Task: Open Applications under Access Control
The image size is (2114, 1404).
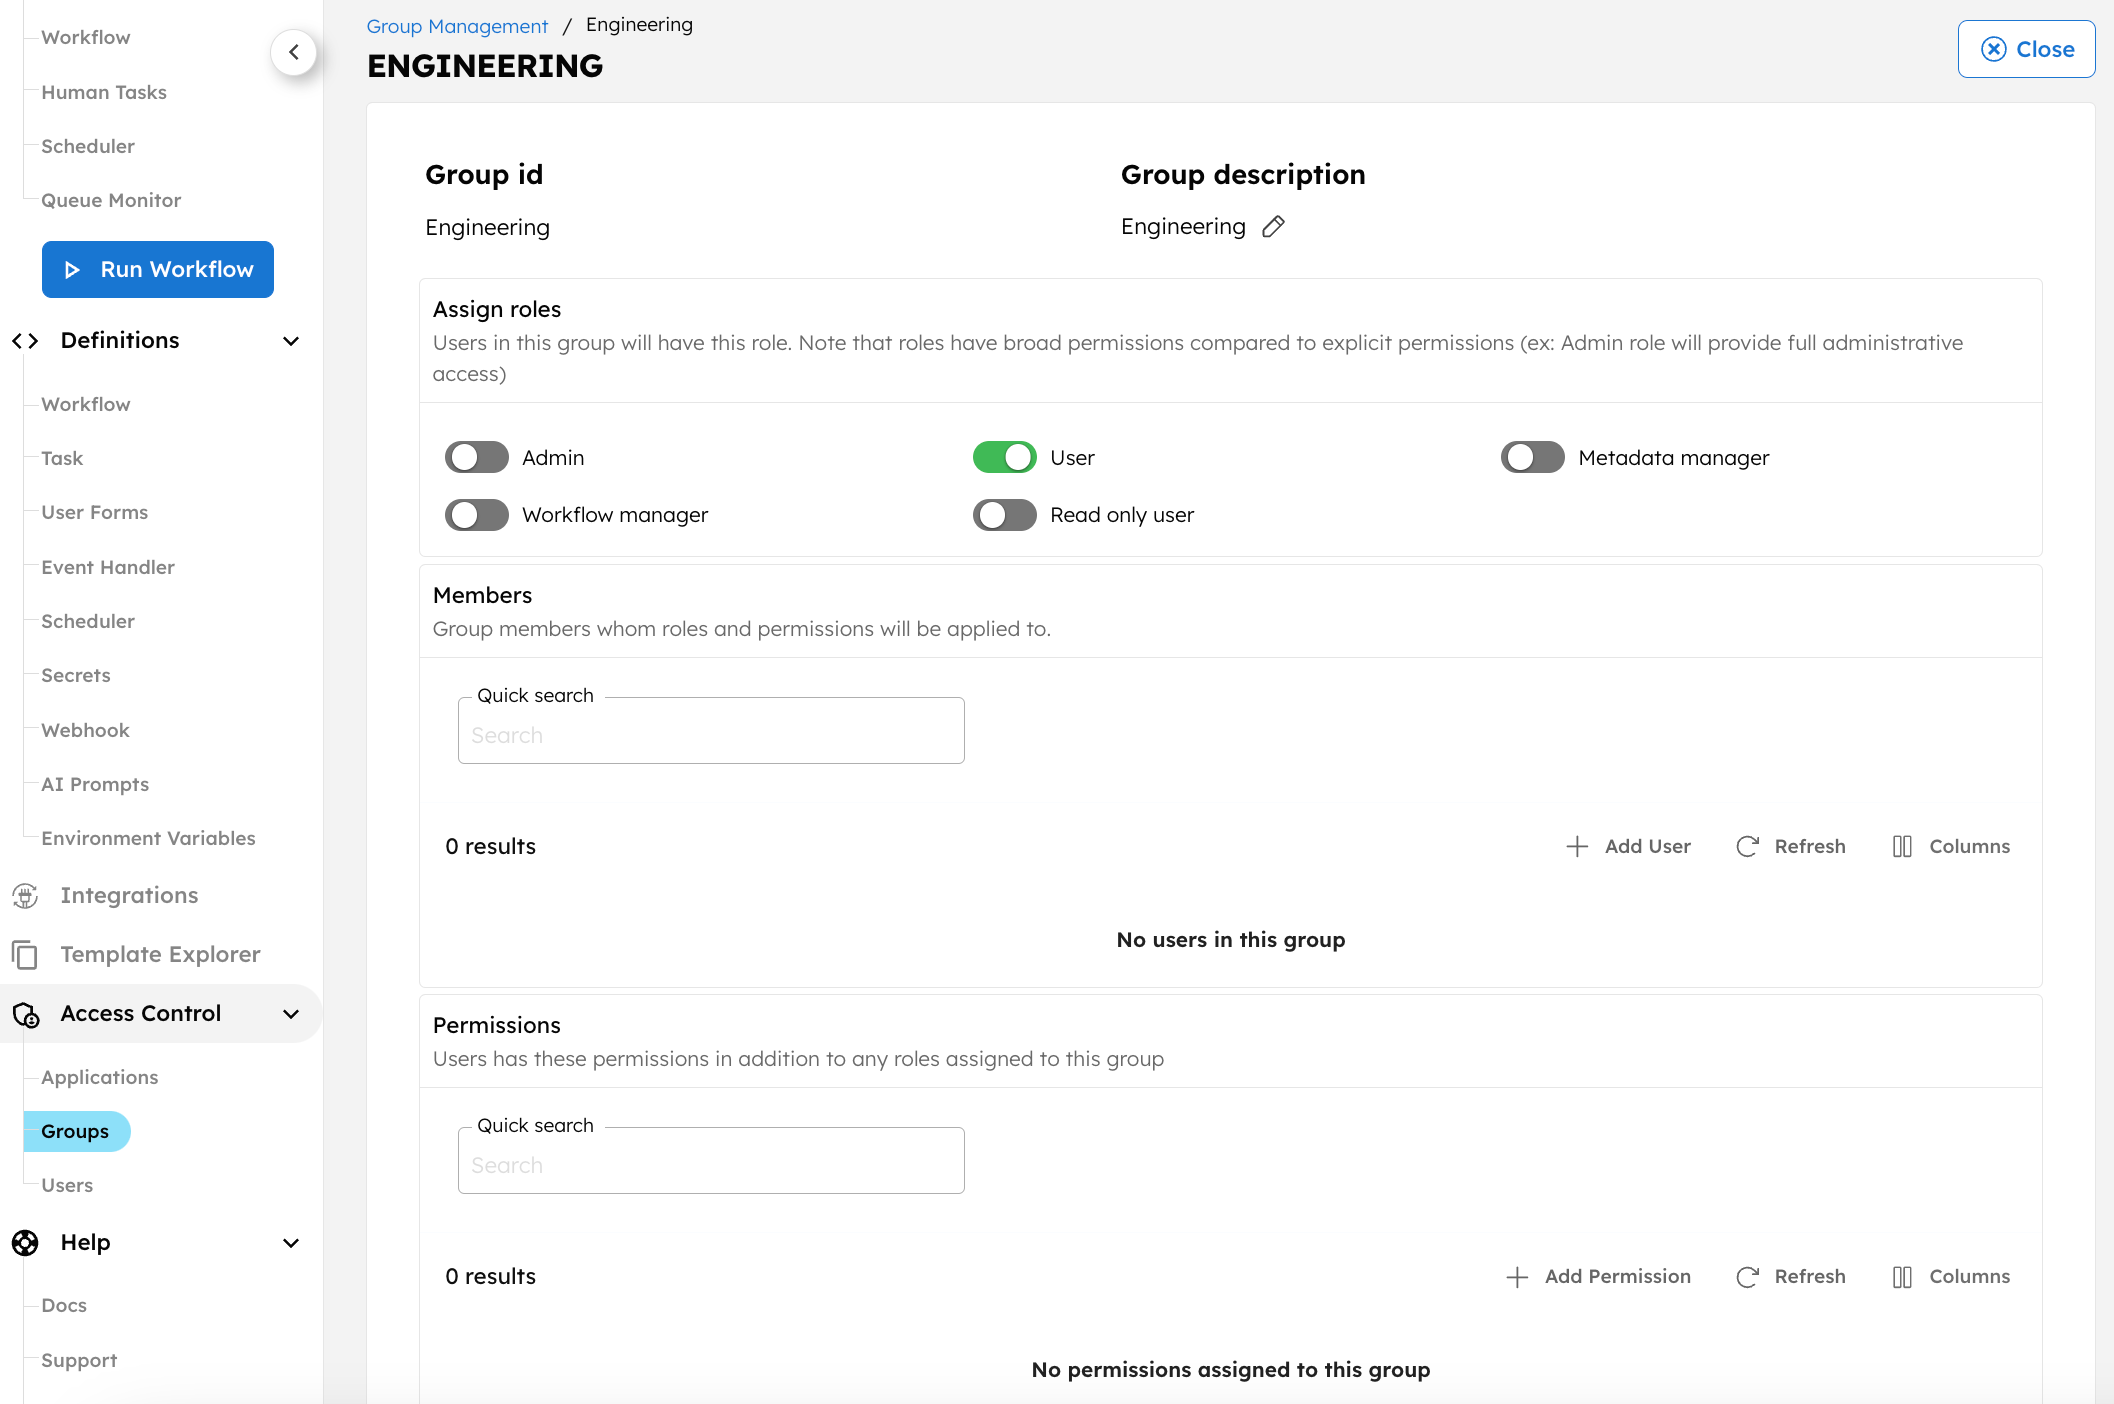Action: (x=100, y=1077)
